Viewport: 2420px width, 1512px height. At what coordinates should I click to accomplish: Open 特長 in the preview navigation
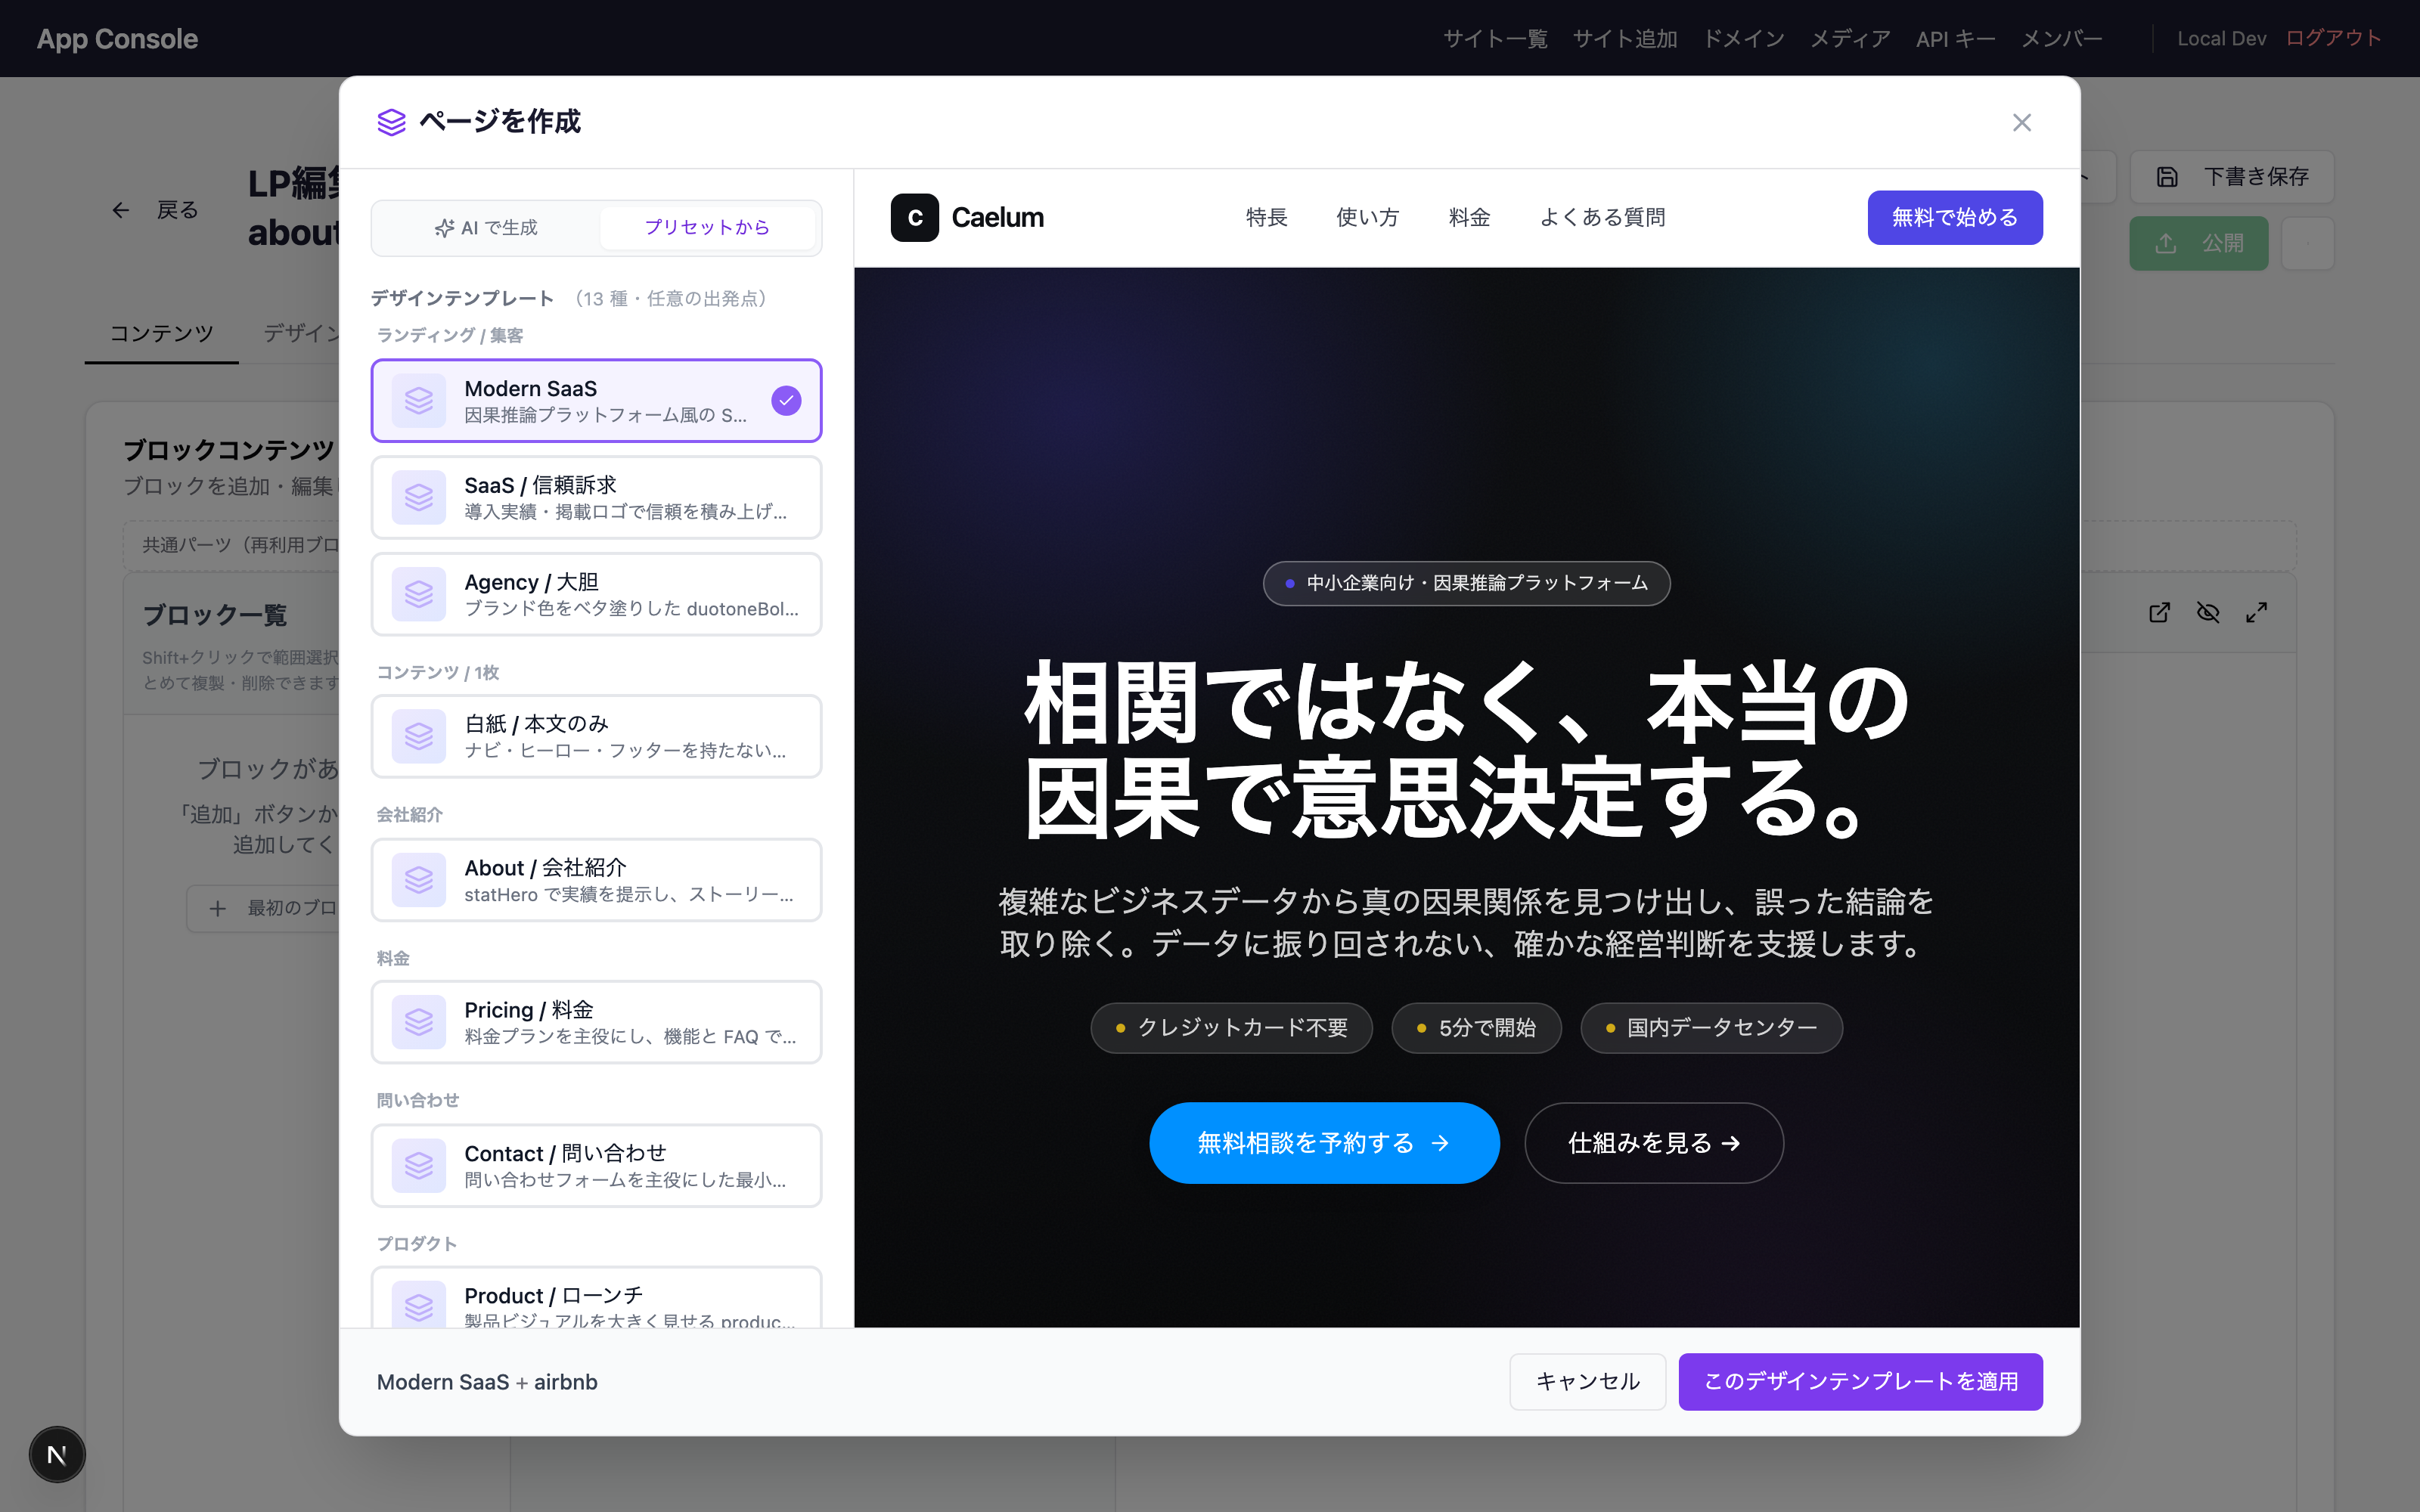1266,218
